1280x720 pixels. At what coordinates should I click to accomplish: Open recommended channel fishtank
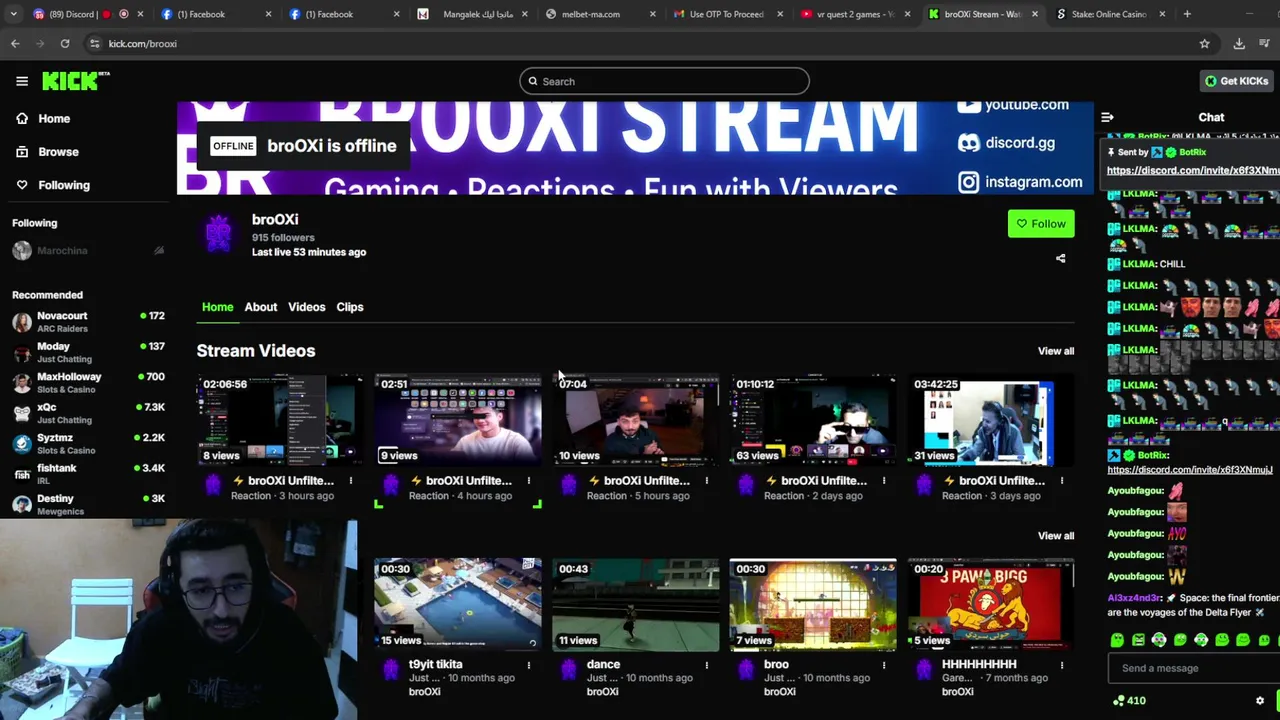coord(88,474)
